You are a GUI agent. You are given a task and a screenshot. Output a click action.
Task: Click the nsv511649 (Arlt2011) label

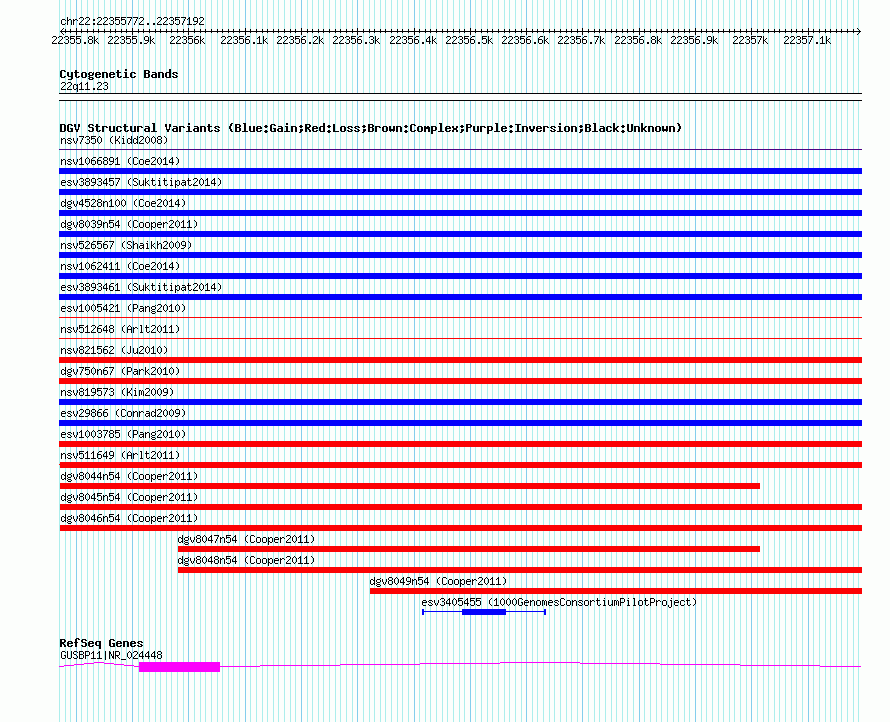(120, 455)
